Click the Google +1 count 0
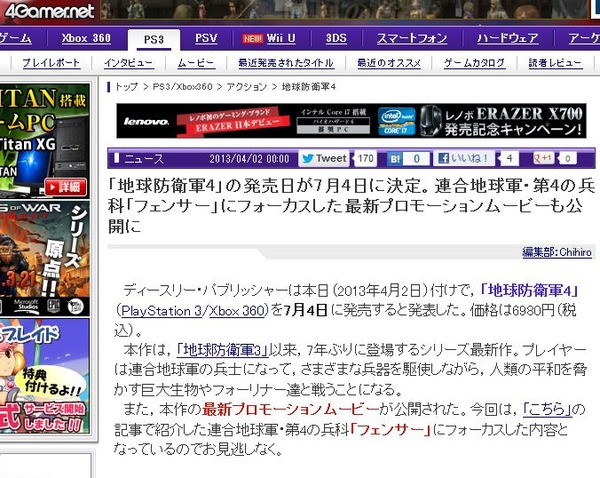This screenshot has height=478, width=600. click(x=568, y=158)
